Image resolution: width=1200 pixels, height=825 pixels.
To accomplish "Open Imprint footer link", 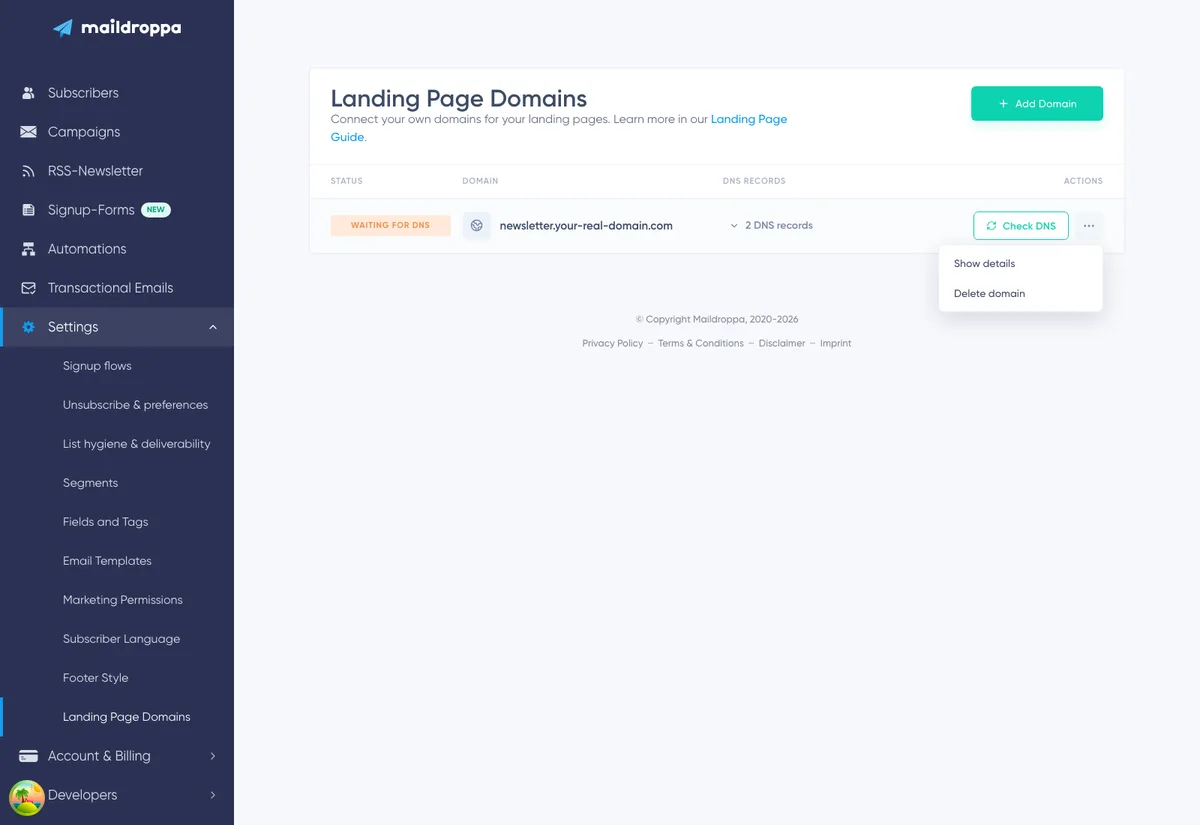I will (836, 343).
